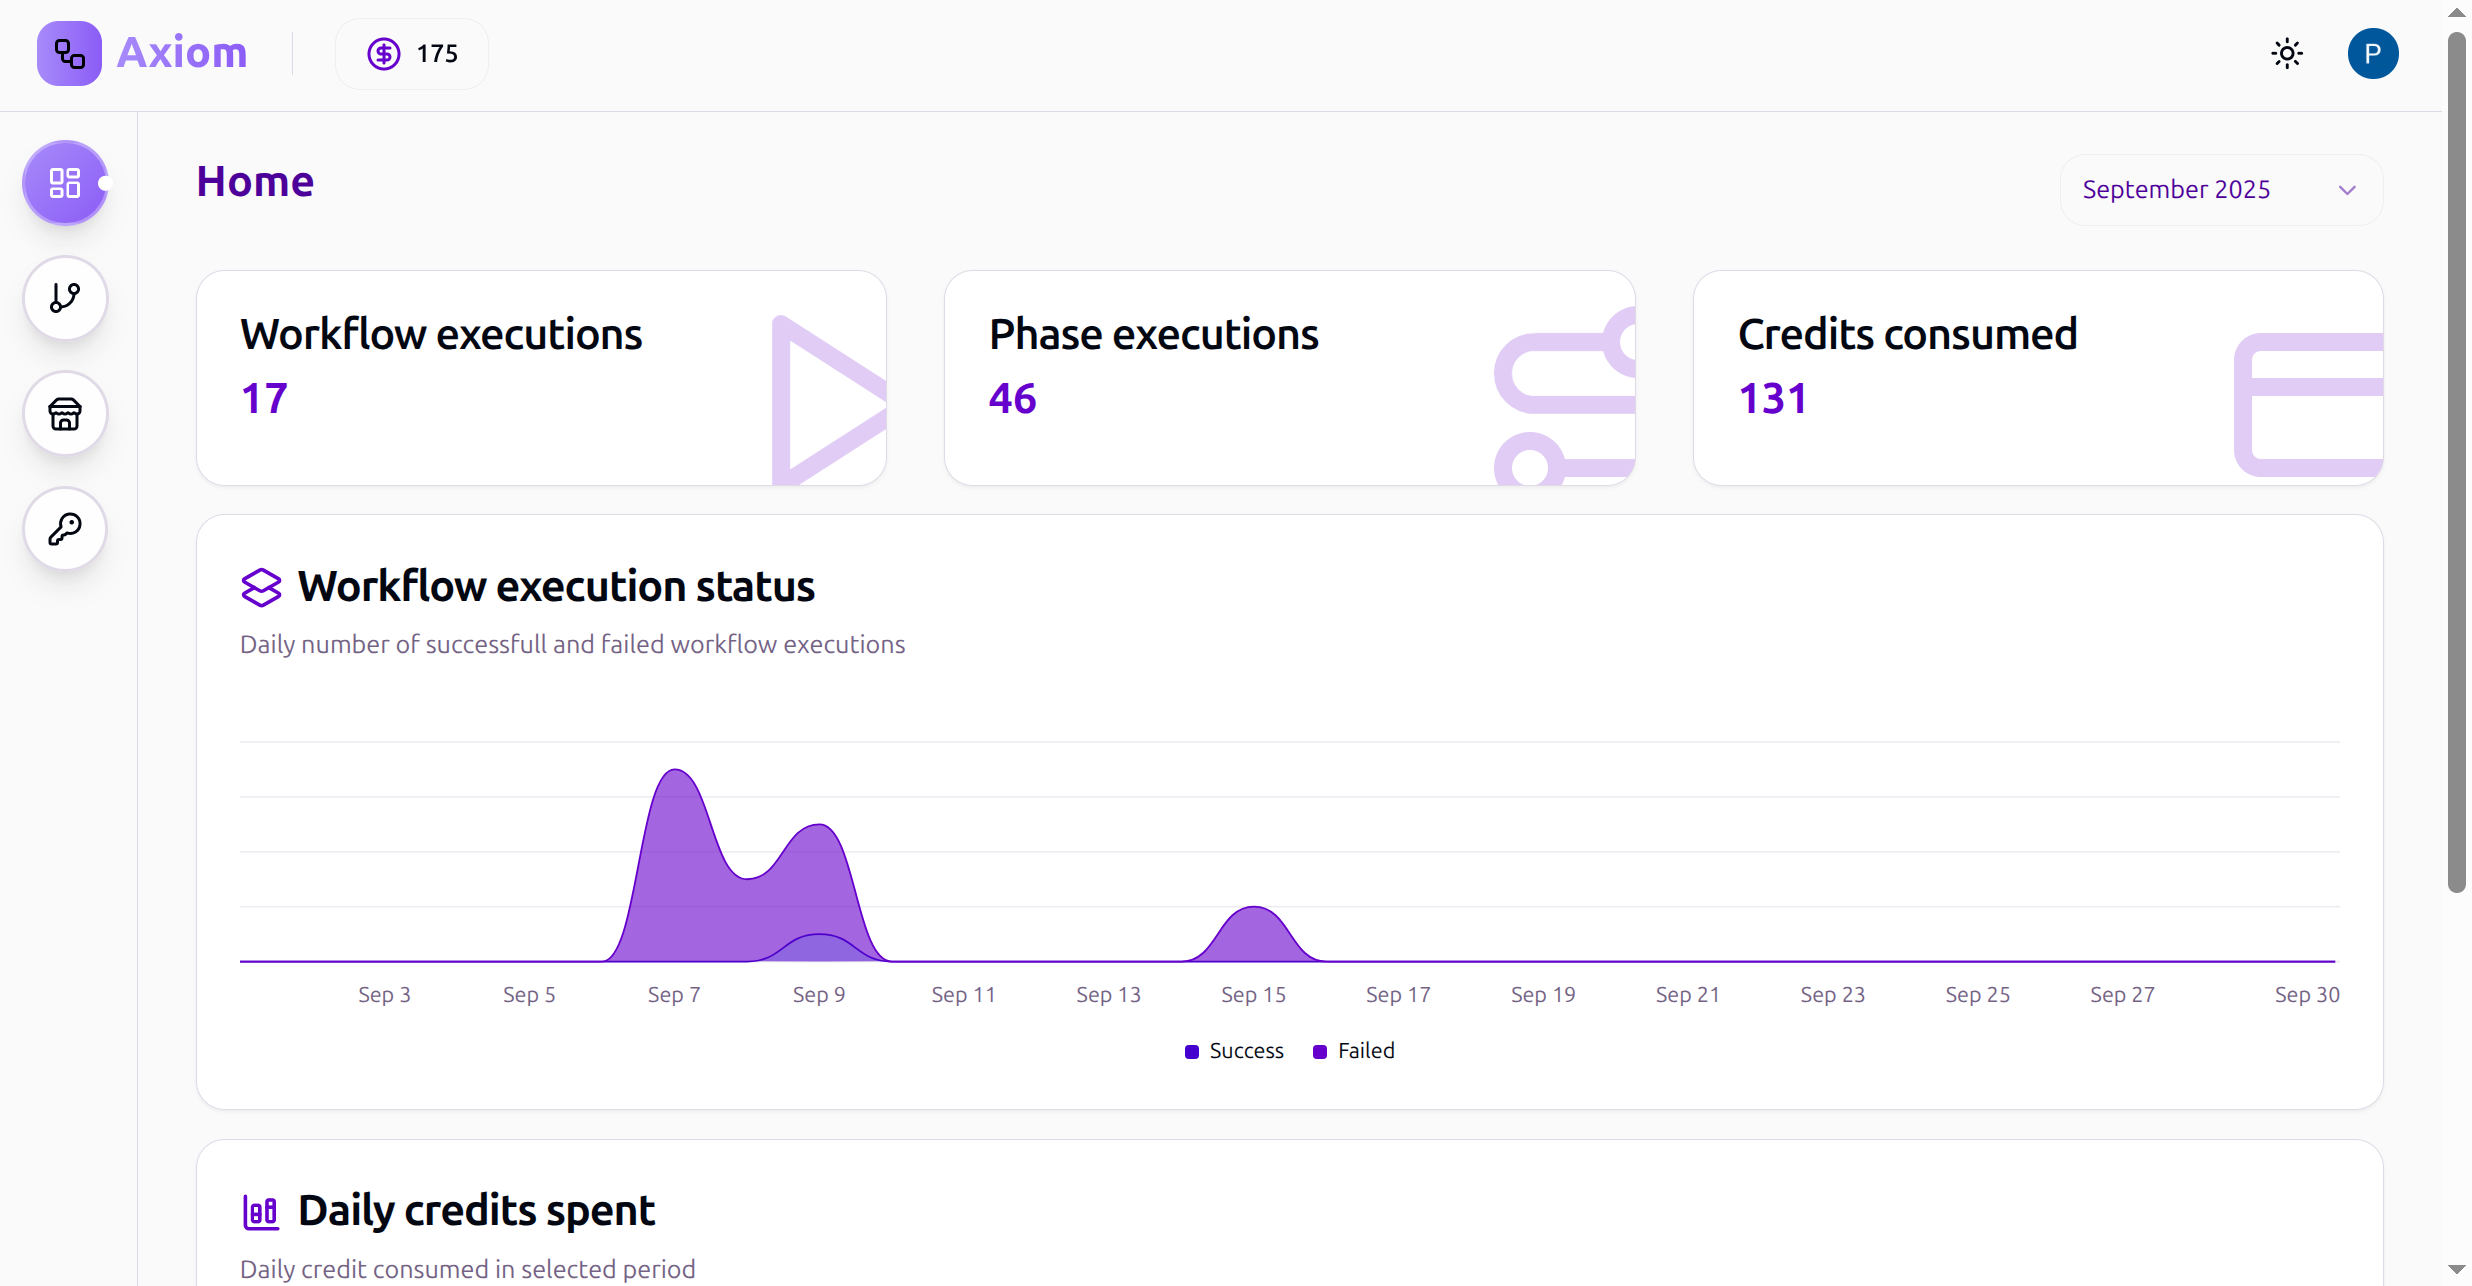
Task: Click the 175 credits balance button
Action: pos(437,54)
